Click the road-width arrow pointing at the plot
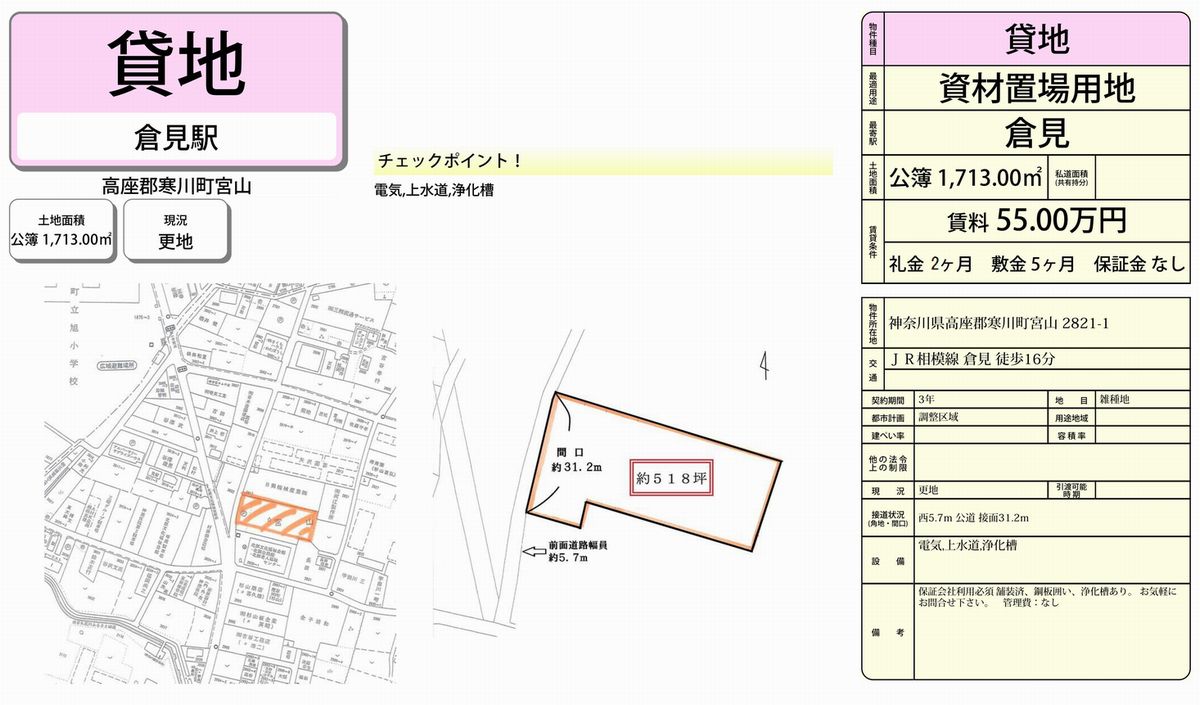The width and height of the screenshot is (1200, 705). pos(532,550)
